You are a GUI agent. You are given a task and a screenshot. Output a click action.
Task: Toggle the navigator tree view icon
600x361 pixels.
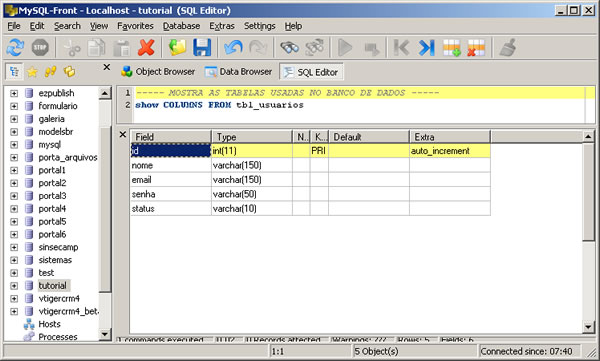point(15,72)
